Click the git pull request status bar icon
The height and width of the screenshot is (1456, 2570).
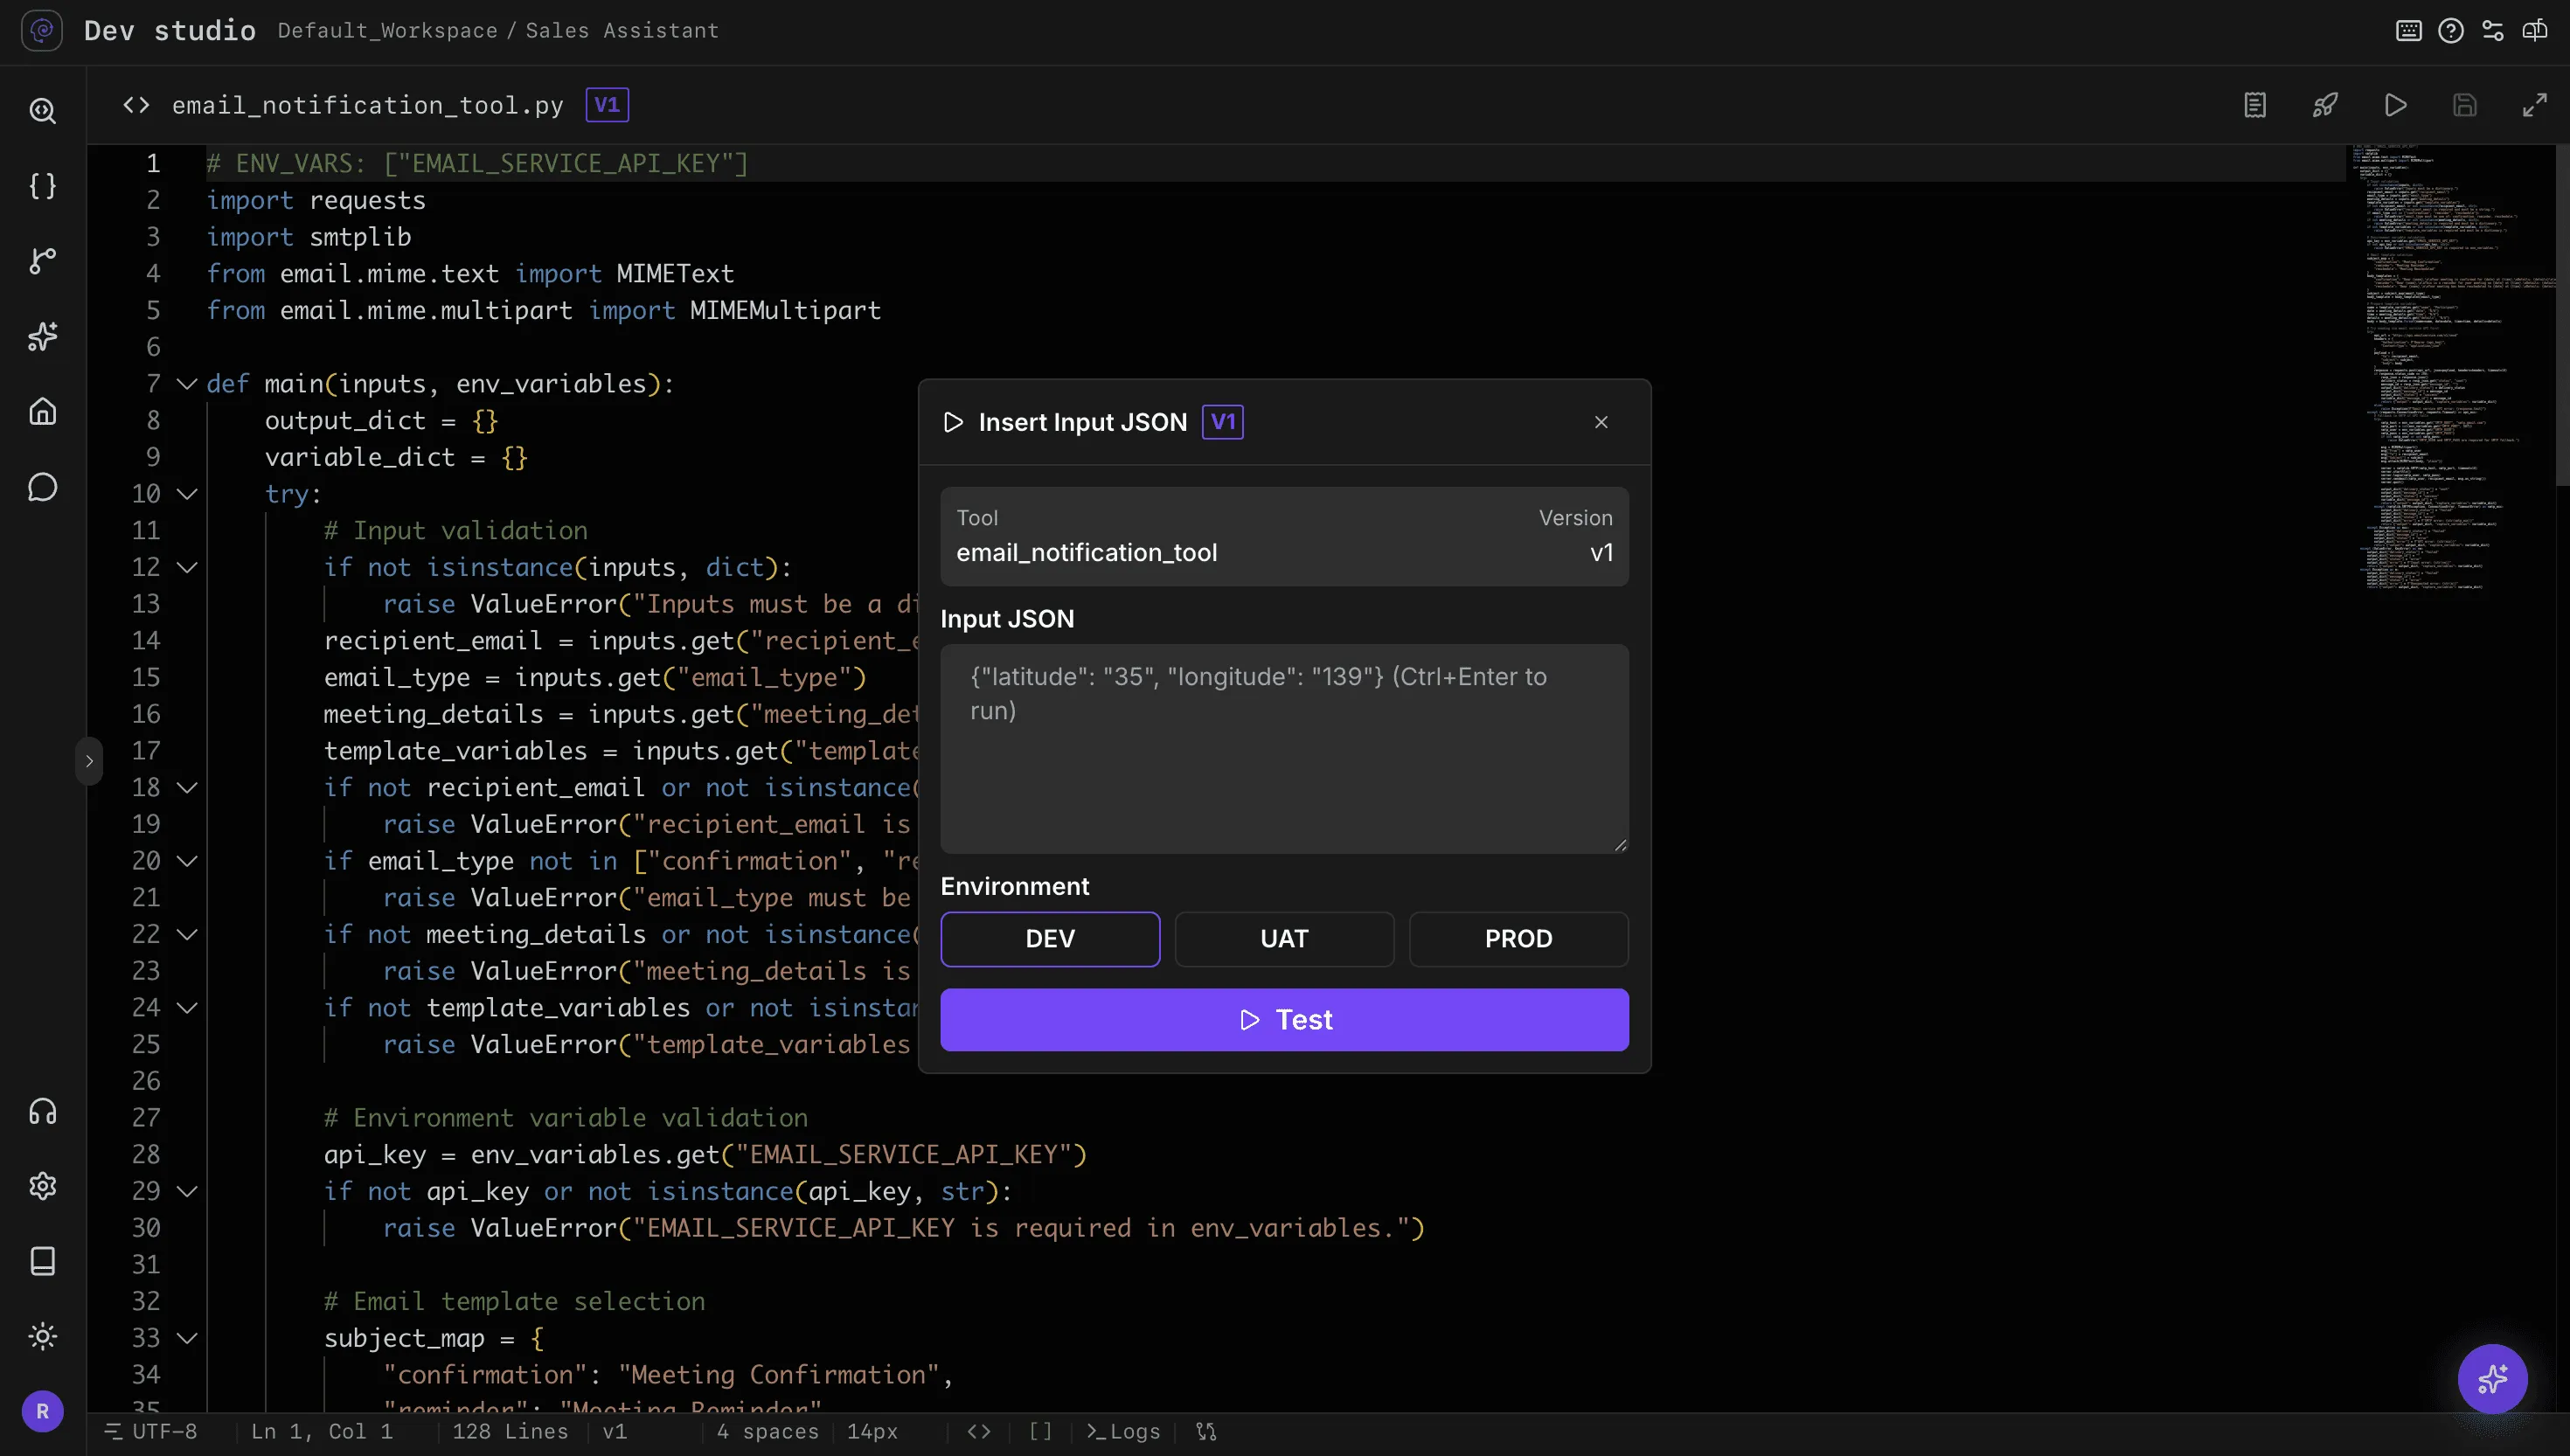click(x=1207, y=1431)
